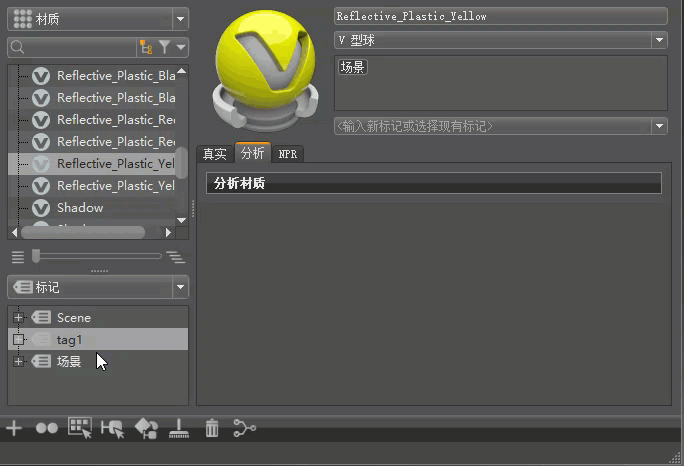The width and height of the screenshot is (684, 466).
Task: Click the tag icon of Scene entry
Action: [x=41, y=317]
